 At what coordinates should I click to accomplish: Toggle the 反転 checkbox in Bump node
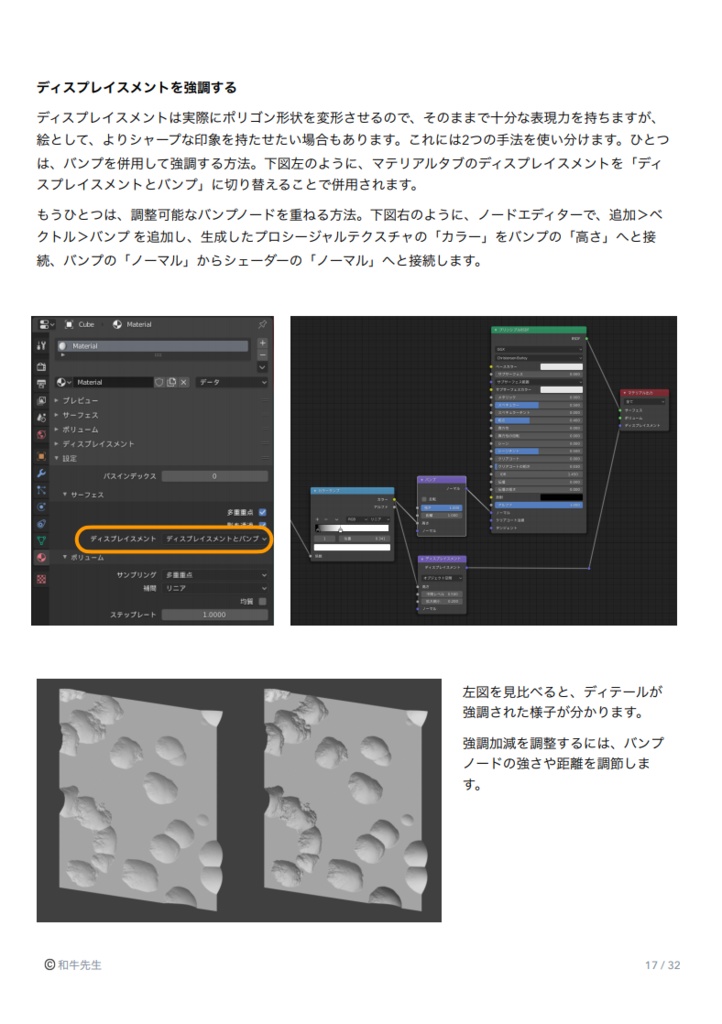pos(424,499)
